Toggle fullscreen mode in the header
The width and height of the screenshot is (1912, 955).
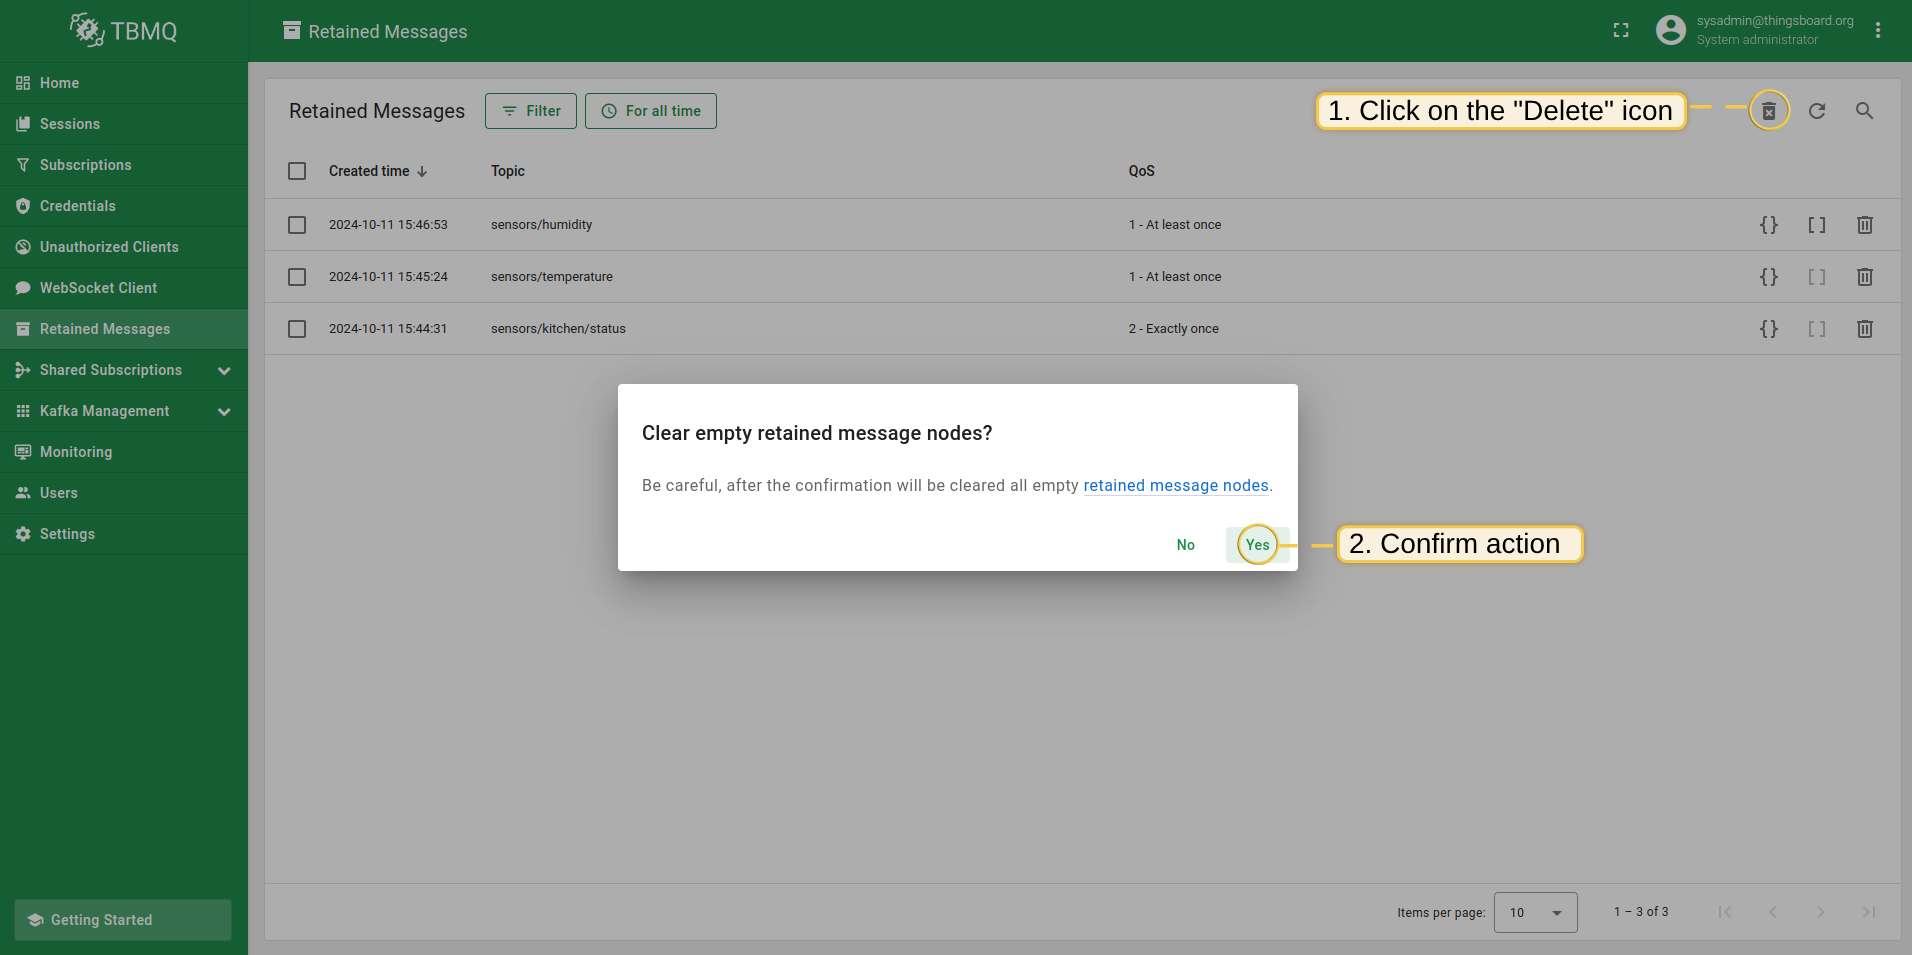(x=1621, y=30)
